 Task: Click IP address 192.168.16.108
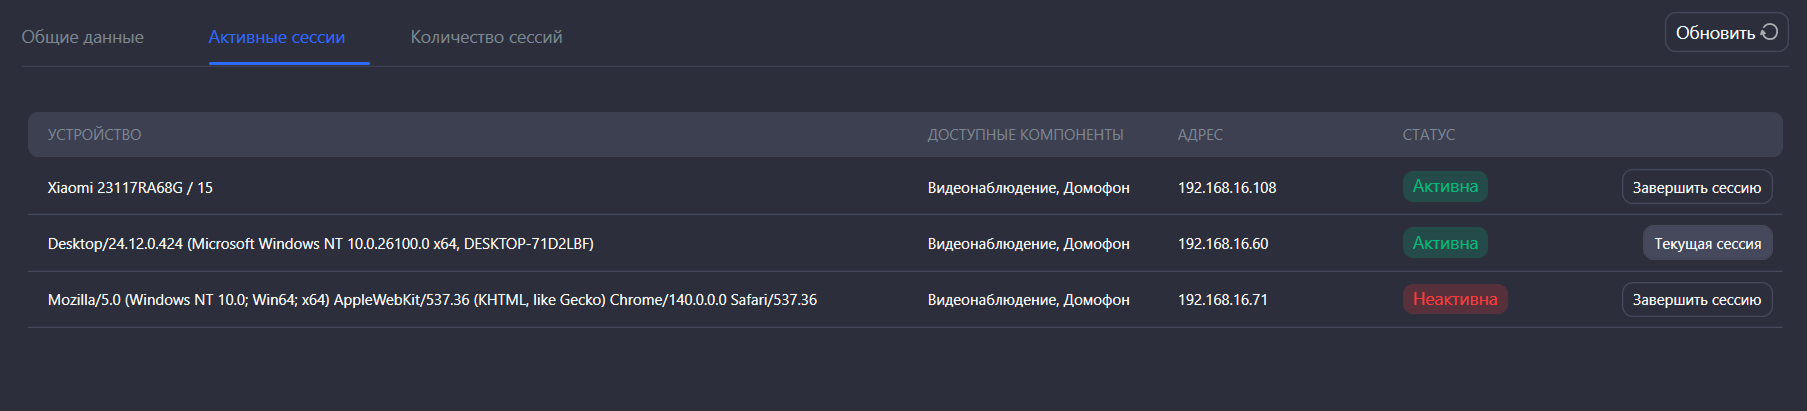click(x=1226, y=188)
